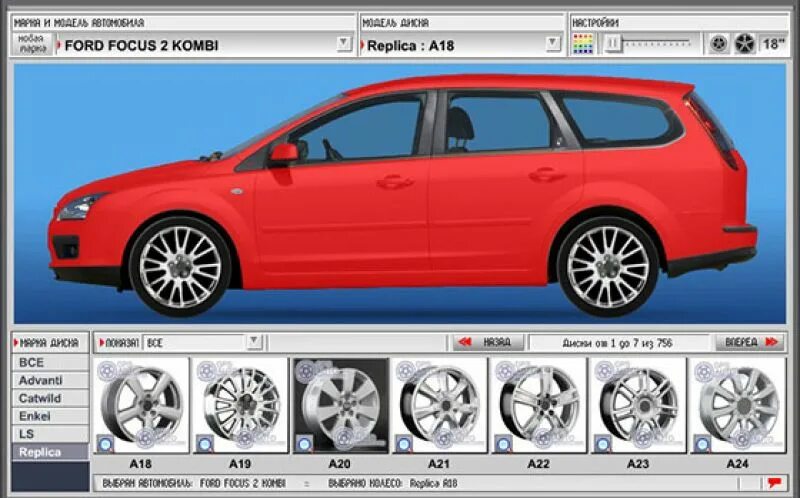This screenshot has height=498, width=800.
Task: Choose the A22 wheel thumbnail
Action: point(539,406)
